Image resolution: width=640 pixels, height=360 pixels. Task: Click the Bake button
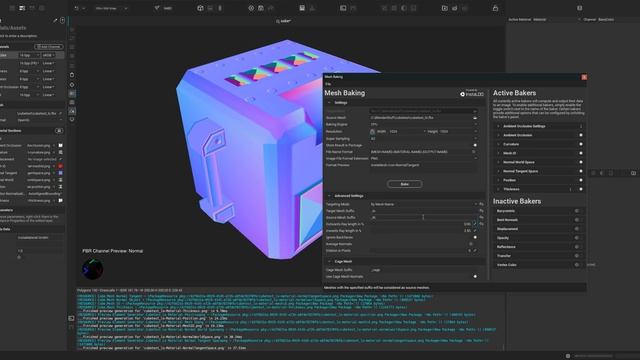click(404, 184)
